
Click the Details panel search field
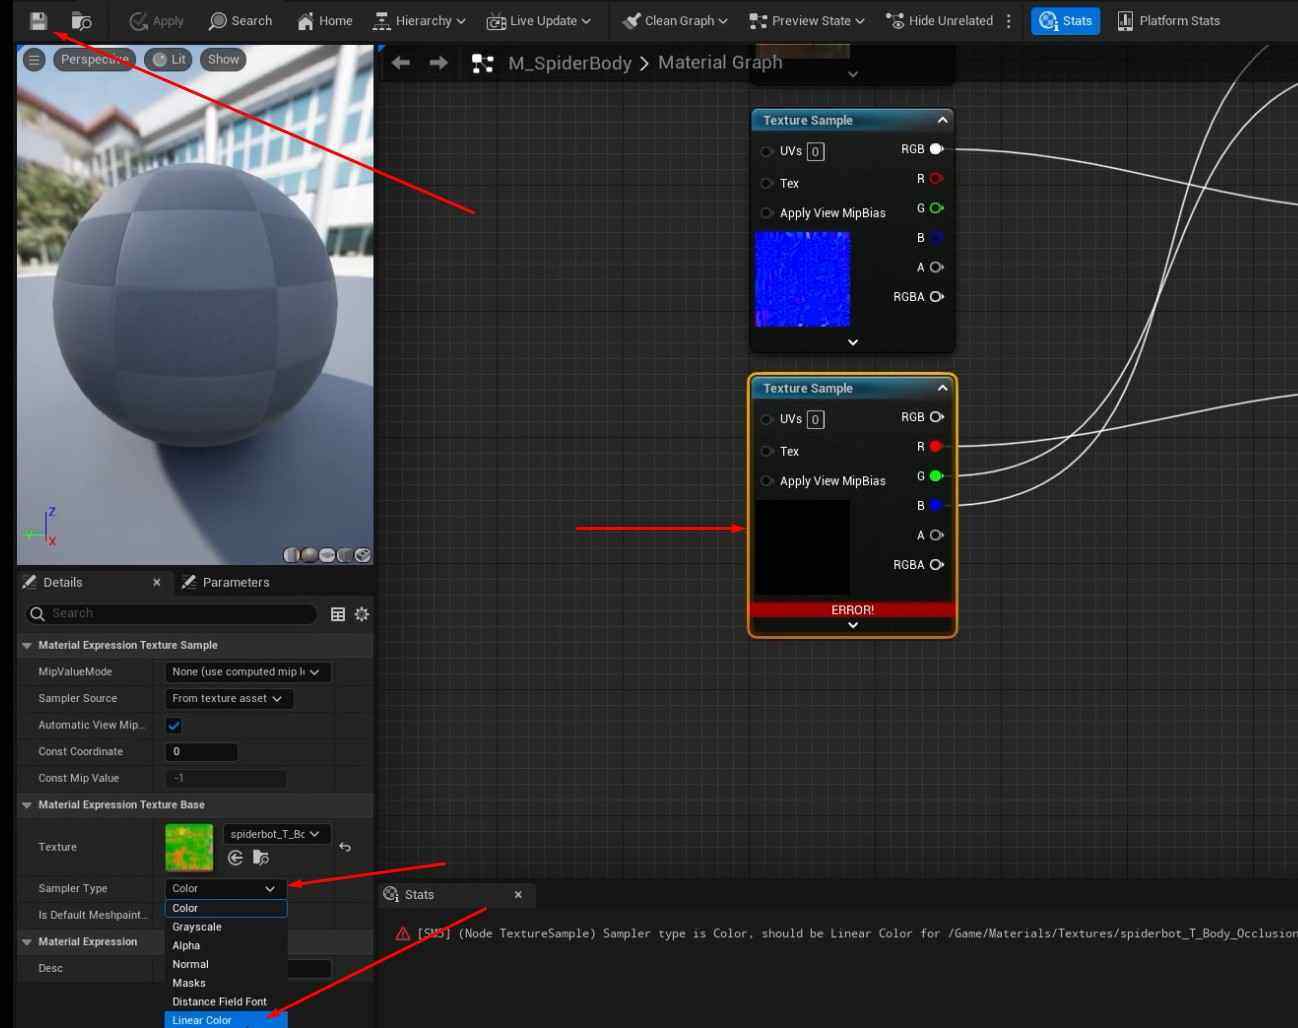(172, 614)
